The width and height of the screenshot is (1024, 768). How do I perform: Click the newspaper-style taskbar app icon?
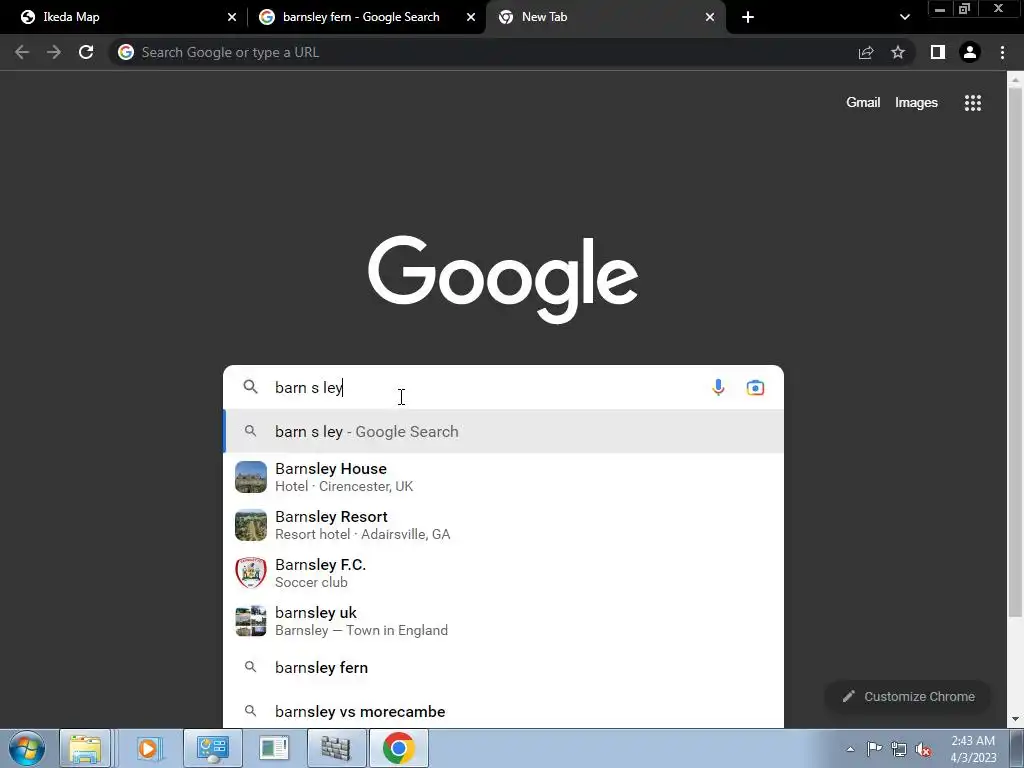coord(274,748)
